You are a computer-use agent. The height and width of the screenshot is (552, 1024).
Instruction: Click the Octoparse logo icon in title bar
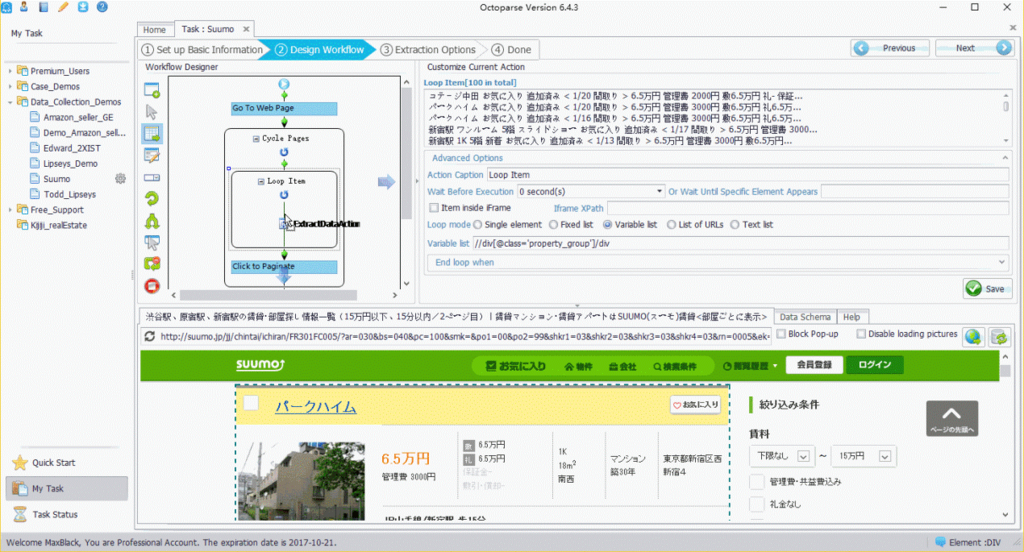(x=6, y=7)
